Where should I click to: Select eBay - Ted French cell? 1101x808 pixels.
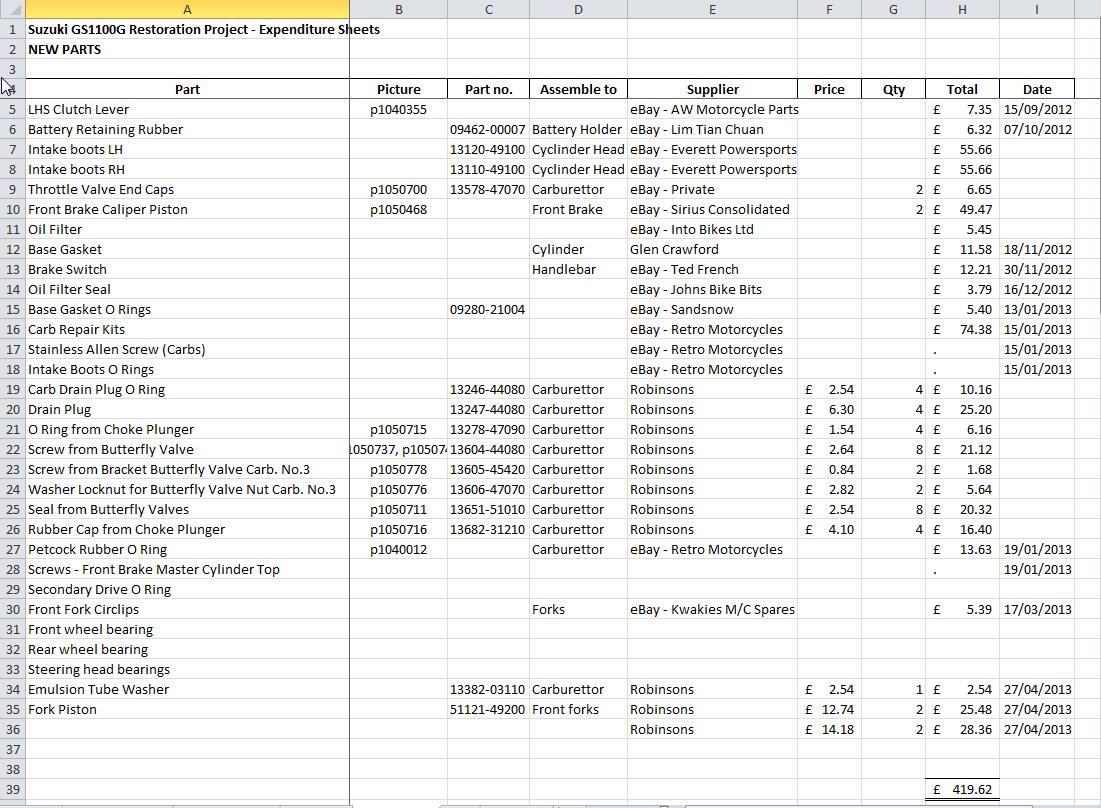point(712,270)
